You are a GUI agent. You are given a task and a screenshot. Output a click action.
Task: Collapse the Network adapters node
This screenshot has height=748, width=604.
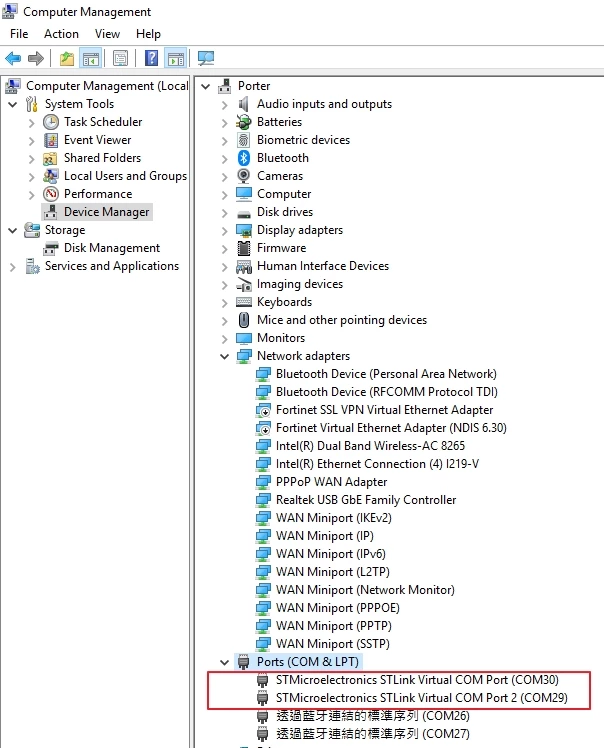225,356
